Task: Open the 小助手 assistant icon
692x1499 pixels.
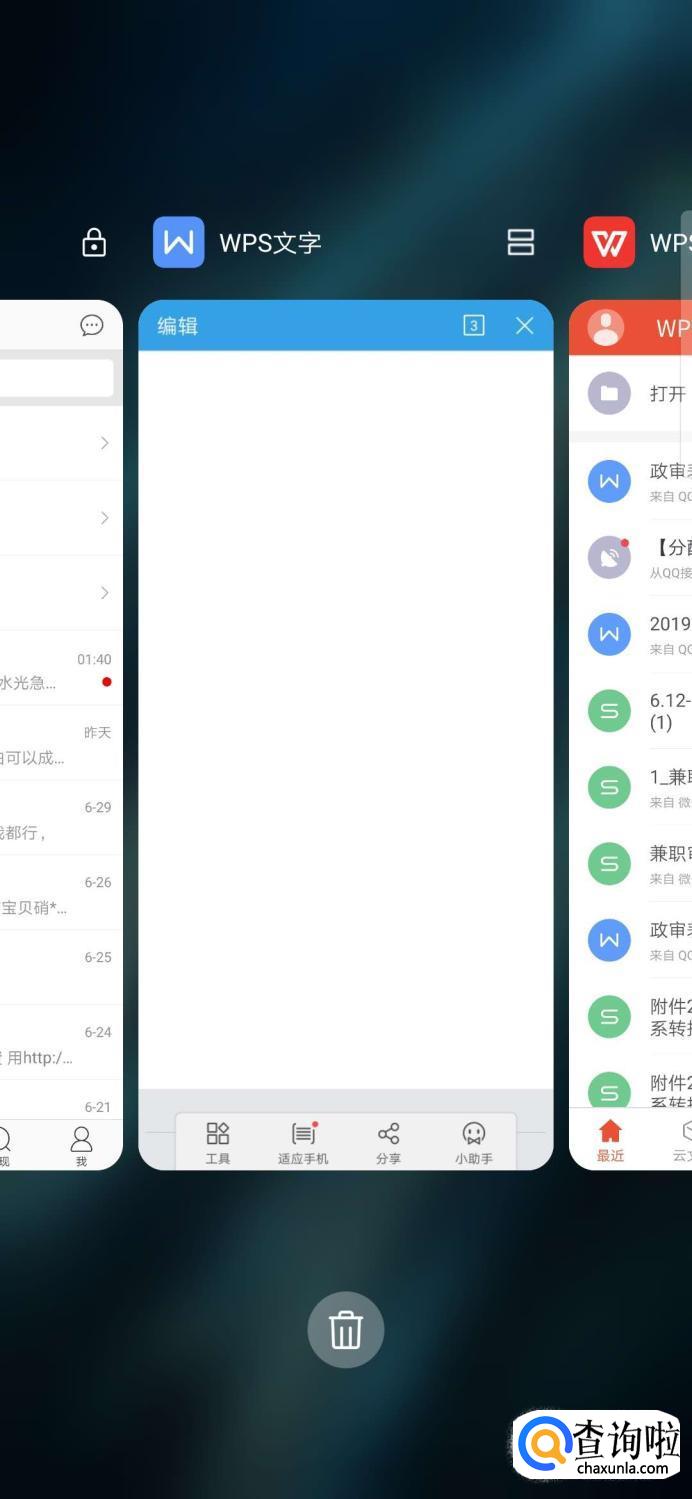Action: (474, 1143)
